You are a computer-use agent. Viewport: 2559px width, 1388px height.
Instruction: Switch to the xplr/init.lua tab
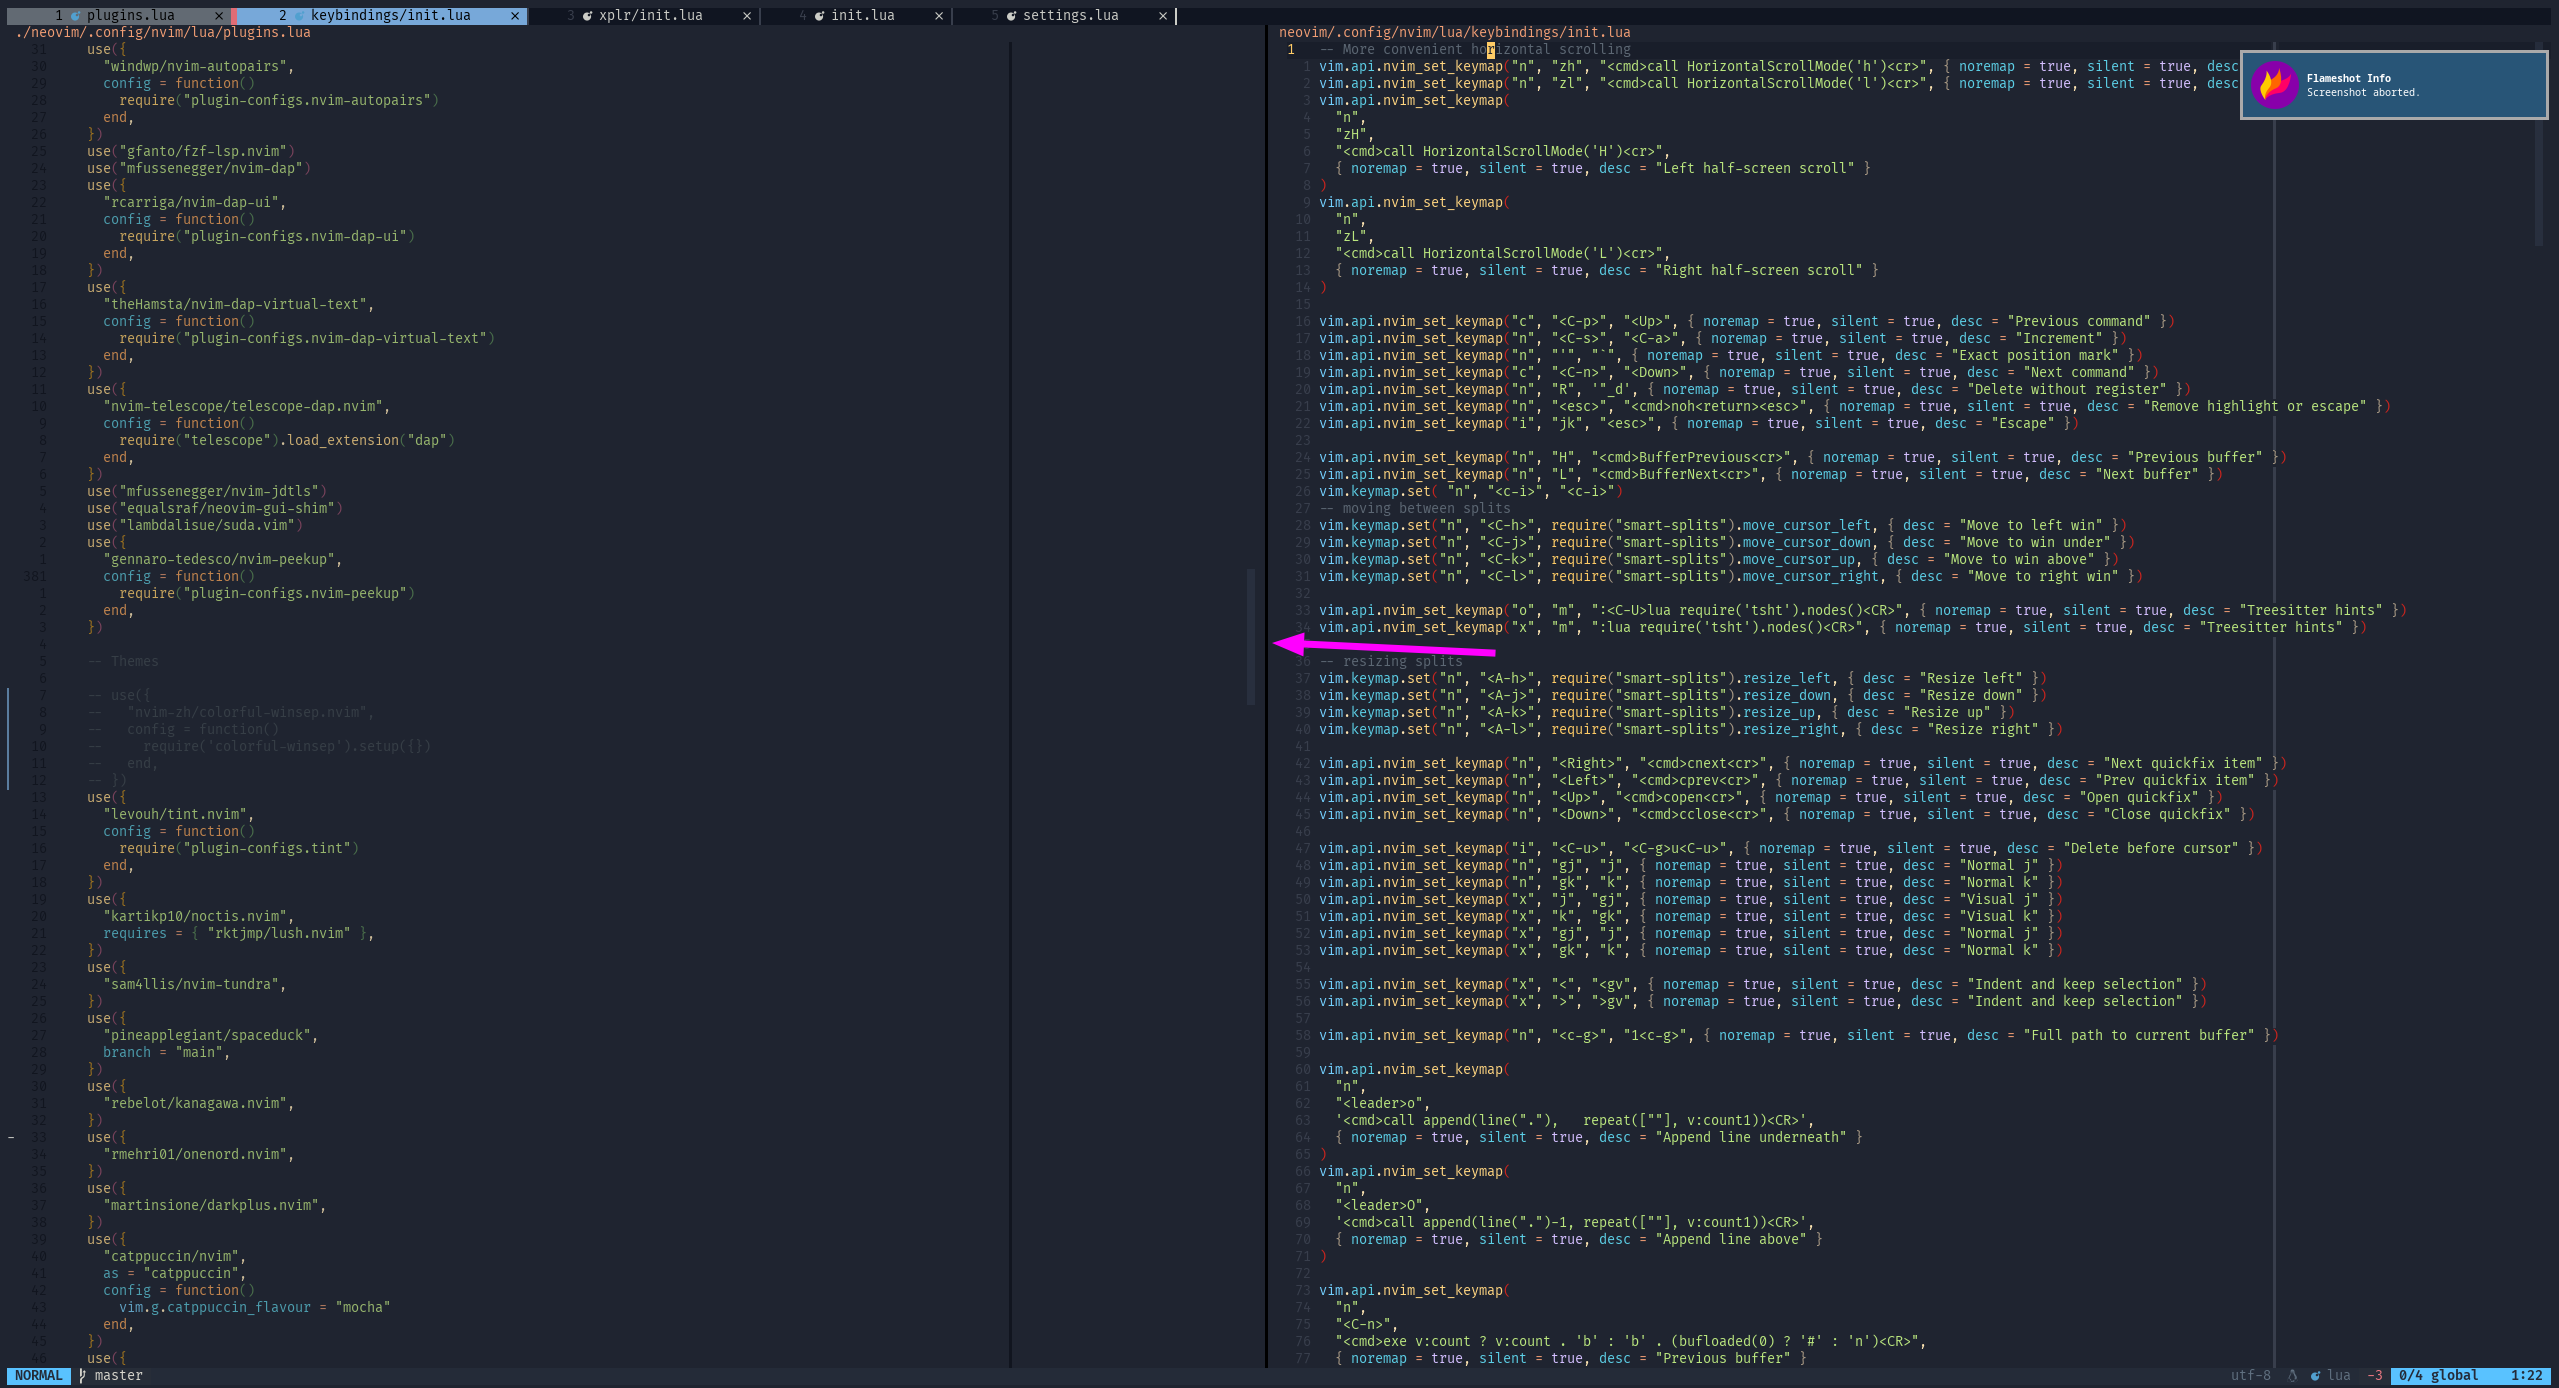(x=650, y=16)
